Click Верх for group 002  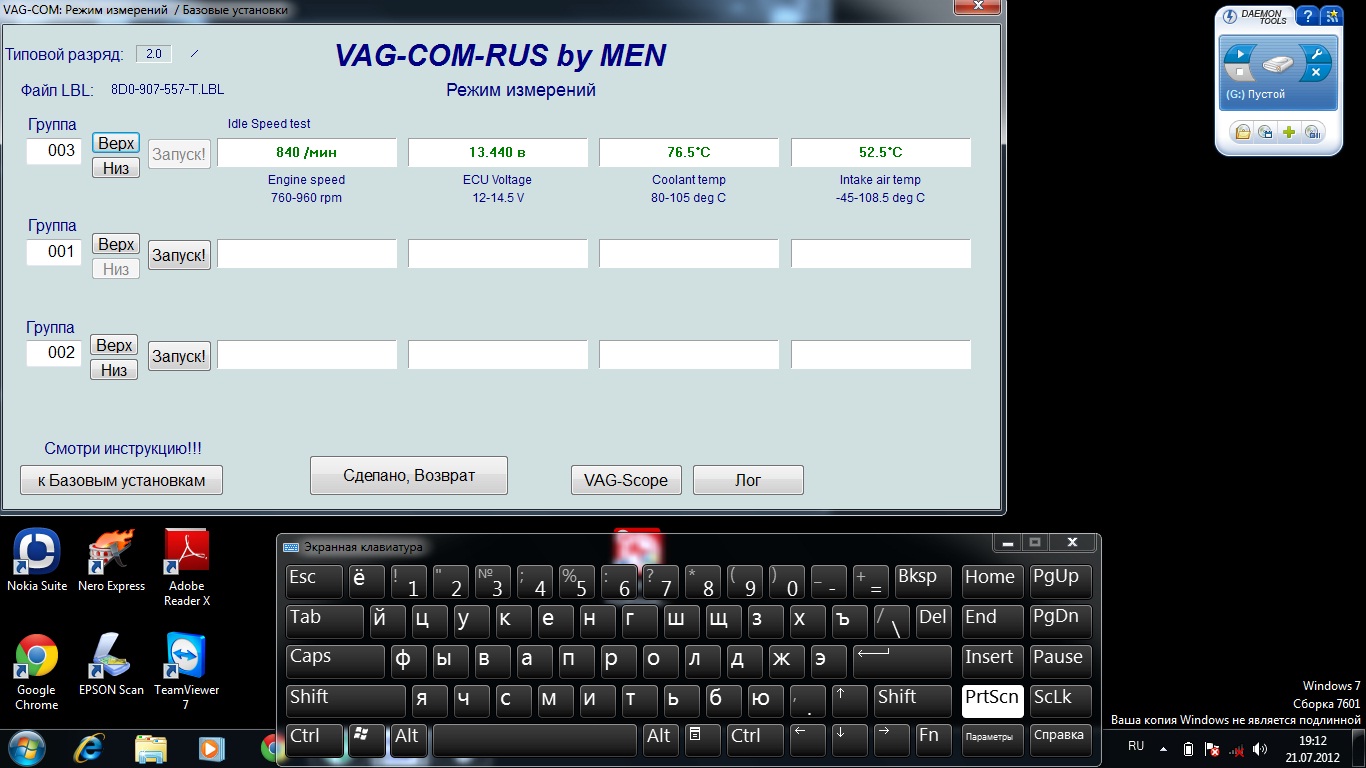pos(115,345)
